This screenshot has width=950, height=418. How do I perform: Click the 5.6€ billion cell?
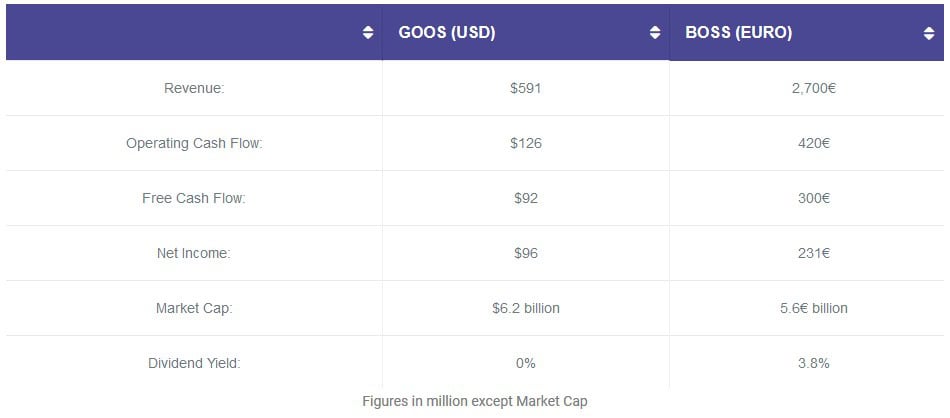tap(813, 308)
